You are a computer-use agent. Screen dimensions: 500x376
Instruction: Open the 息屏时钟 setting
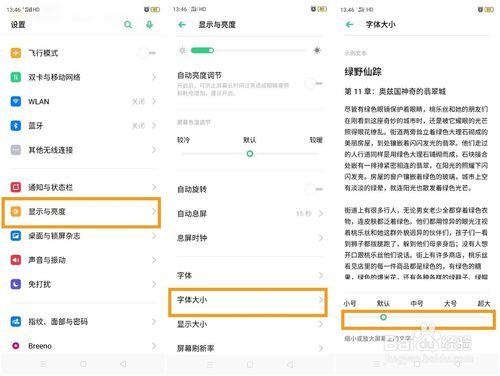click(250, 238)
